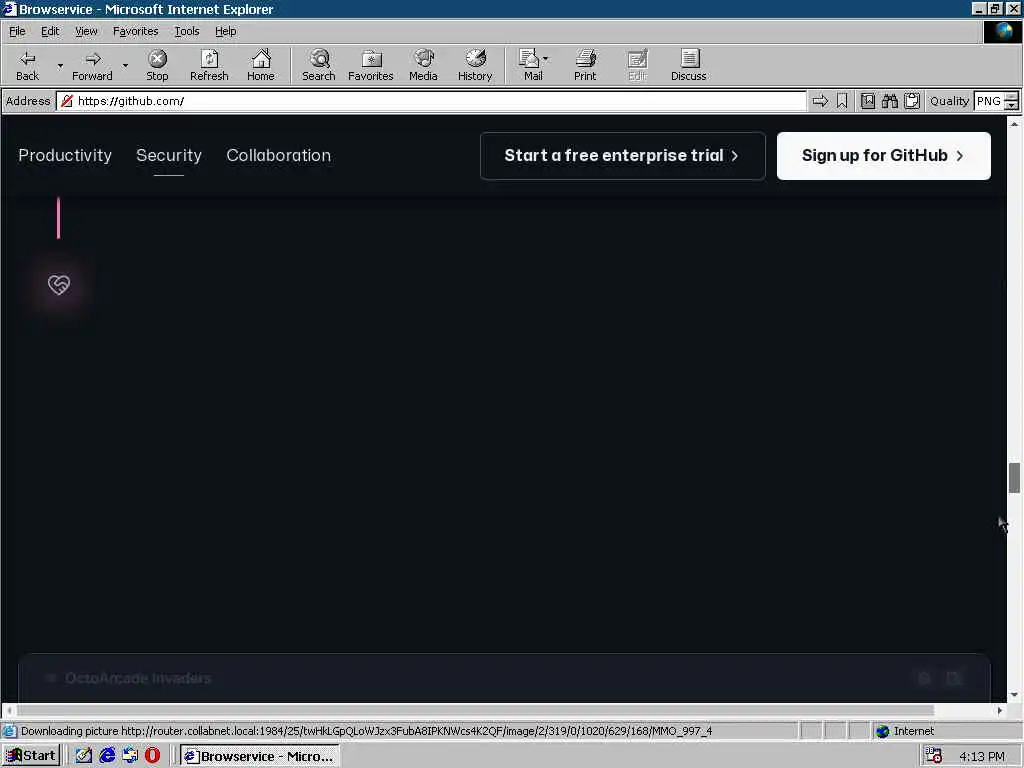This screenshot has height=768, width=1024.
Task: Stop the page from loading
Action: pyautogui.click(x=157, y=65)
